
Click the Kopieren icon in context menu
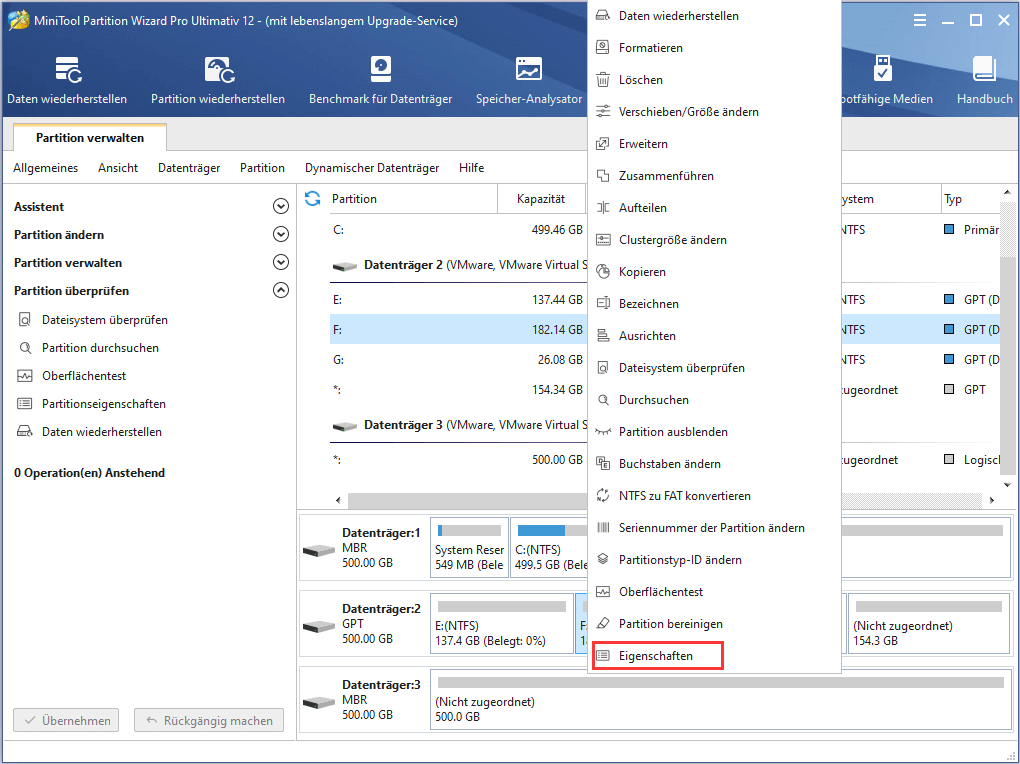[603, 271]
